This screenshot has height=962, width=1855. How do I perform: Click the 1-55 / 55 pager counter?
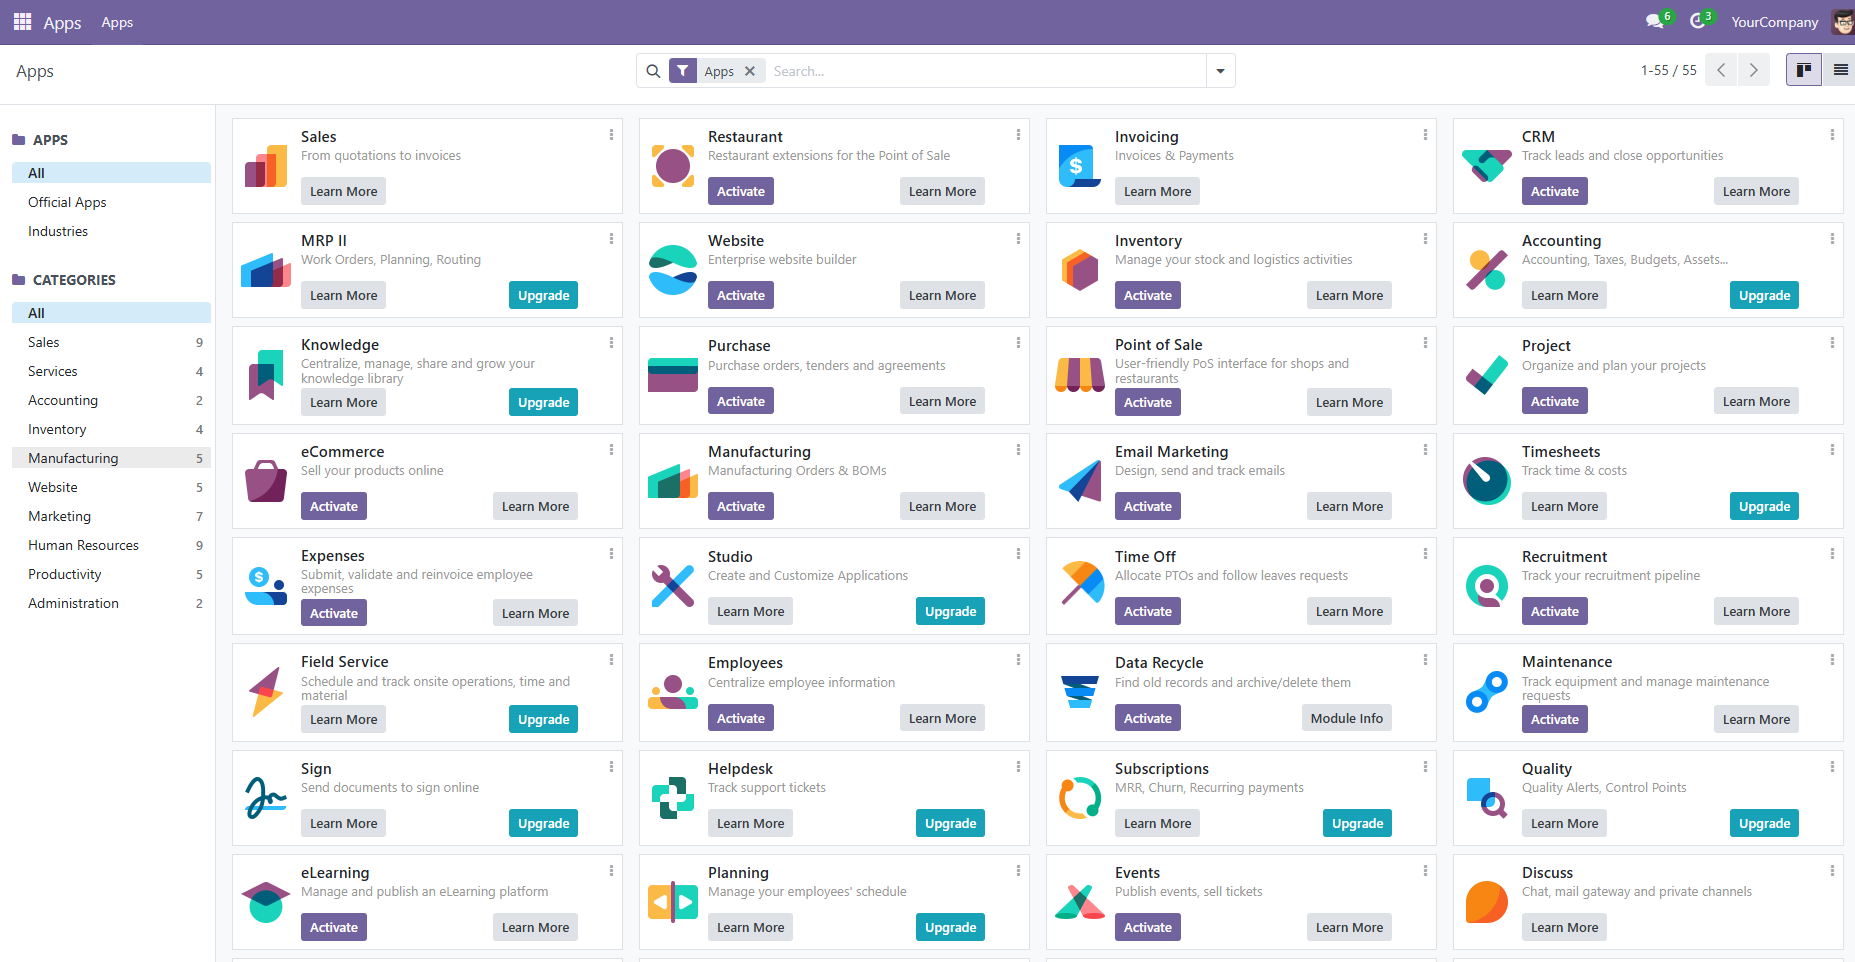pyautogui.click(x=1668, y=70)
